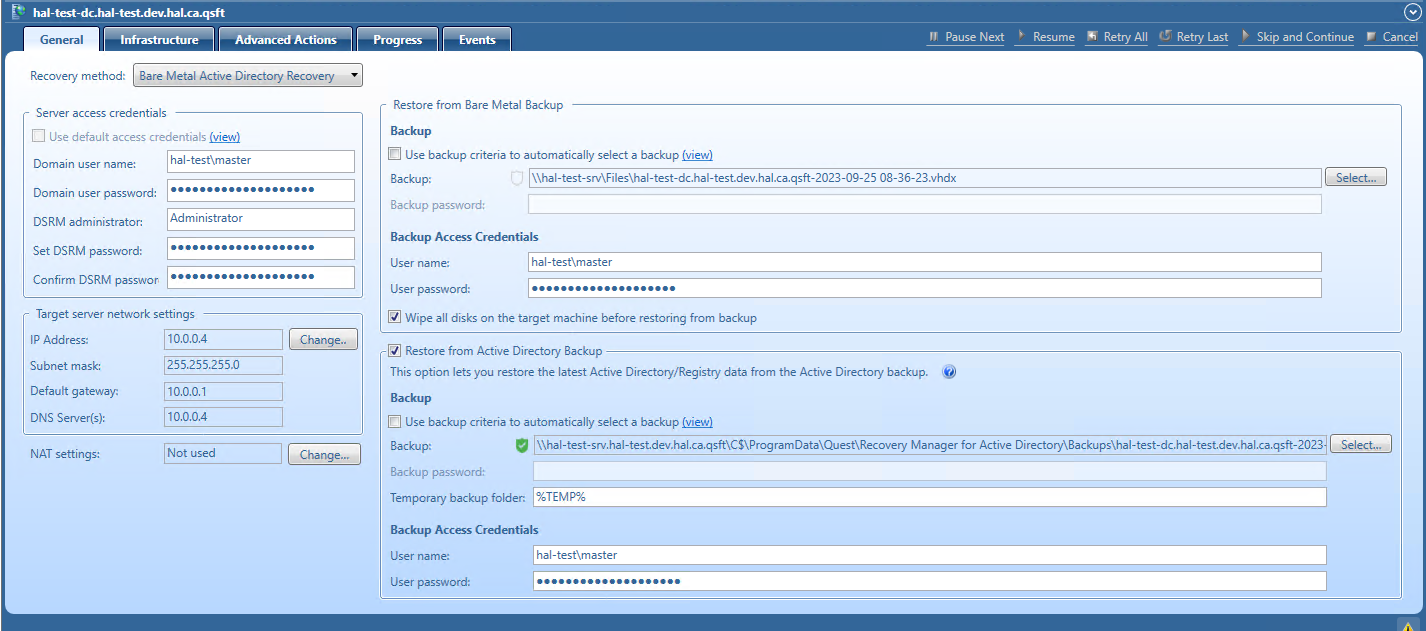The image size is (1426, 631).
Task: Click Change button next to IP Address
Action: click(x=323, y=339)
